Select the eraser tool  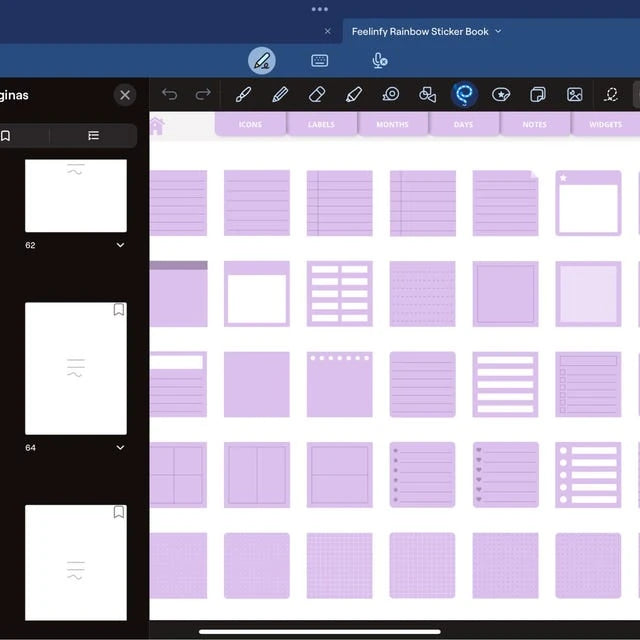coord(317,95)
